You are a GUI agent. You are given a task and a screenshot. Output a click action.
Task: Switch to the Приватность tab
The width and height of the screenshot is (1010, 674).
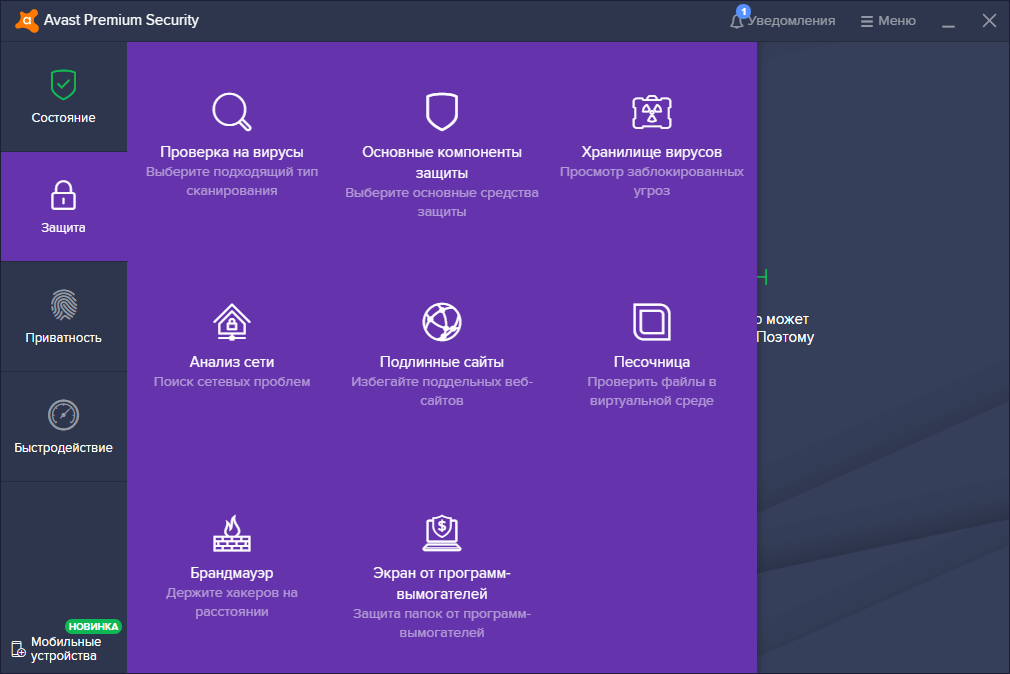tap(63, 316)
